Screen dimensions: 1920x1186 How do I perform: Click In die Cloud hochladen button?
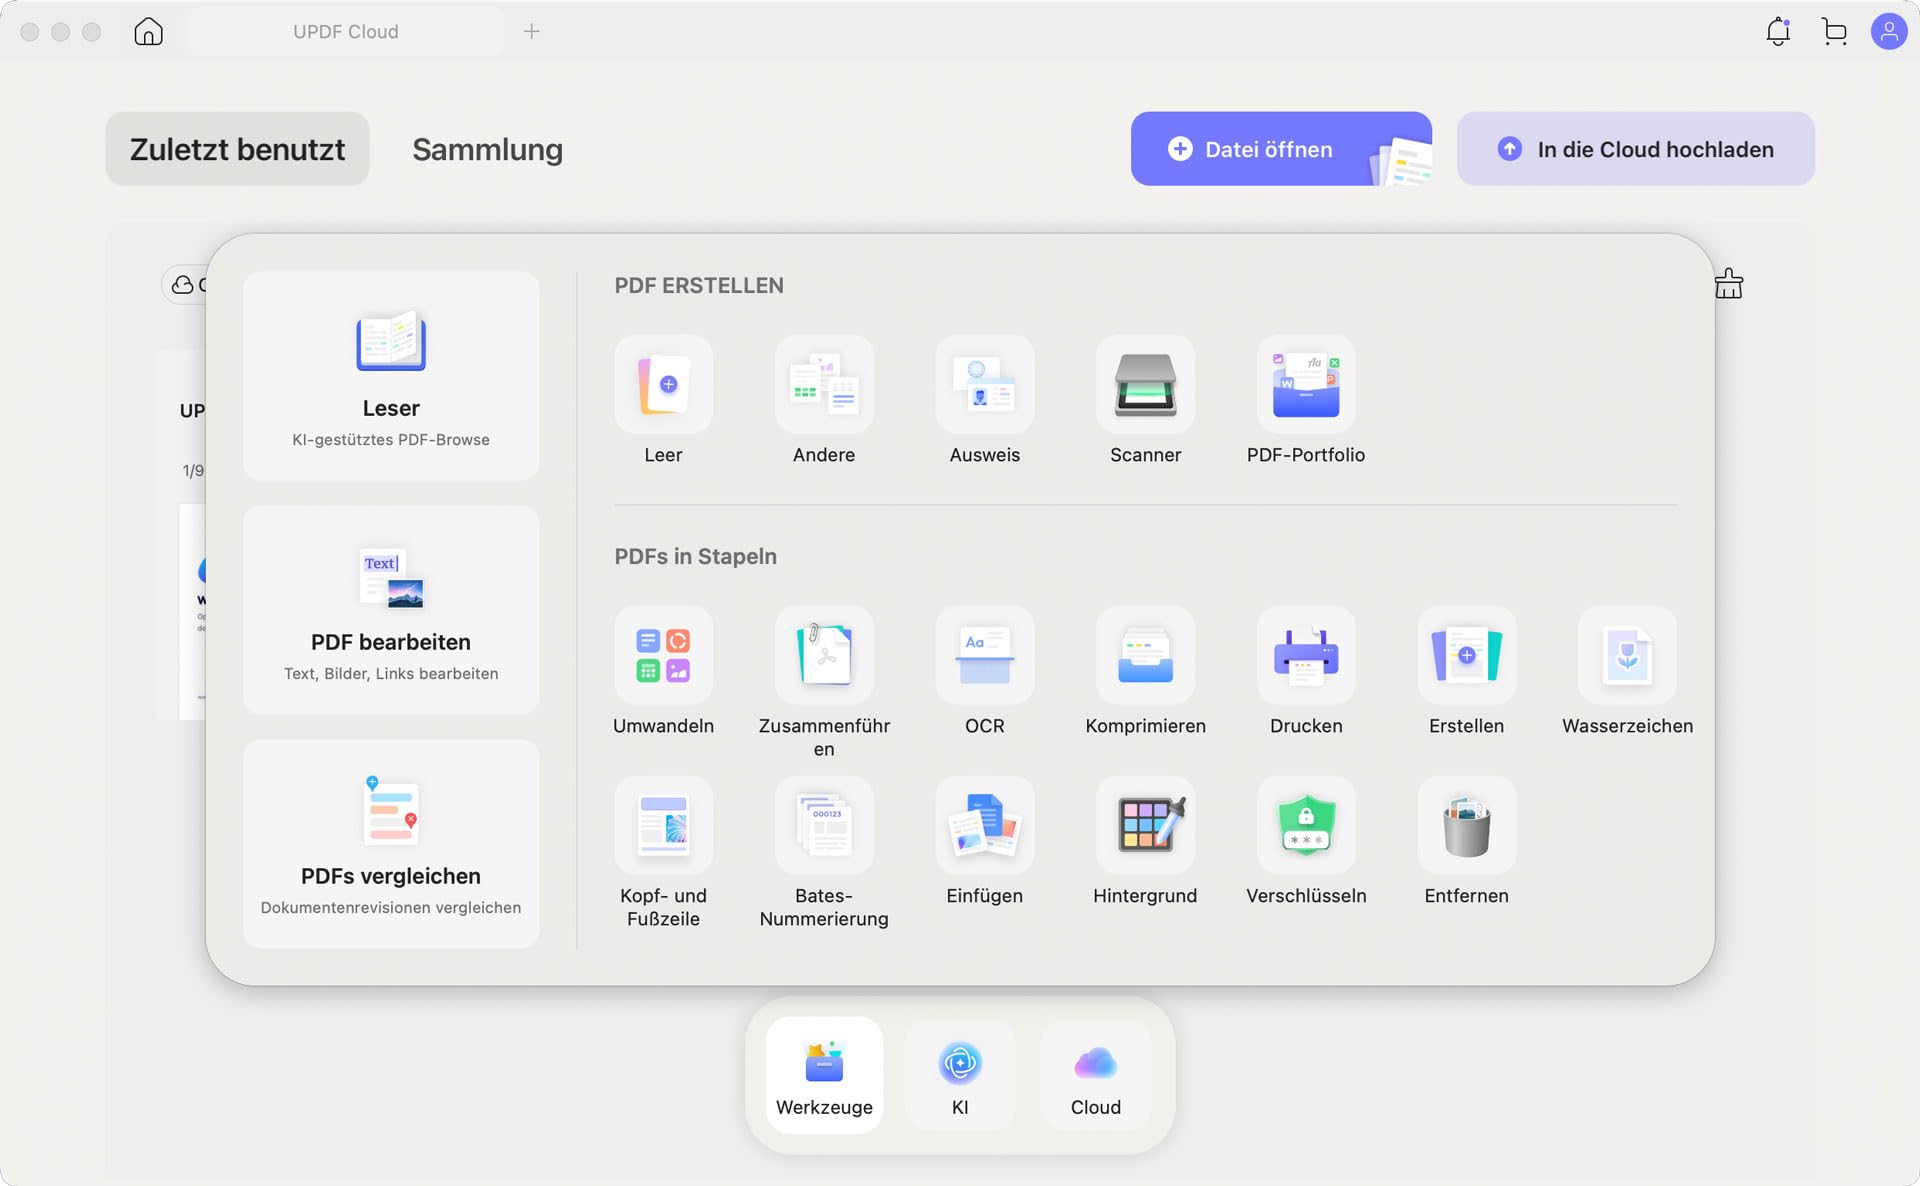[x=1635, y=149]
